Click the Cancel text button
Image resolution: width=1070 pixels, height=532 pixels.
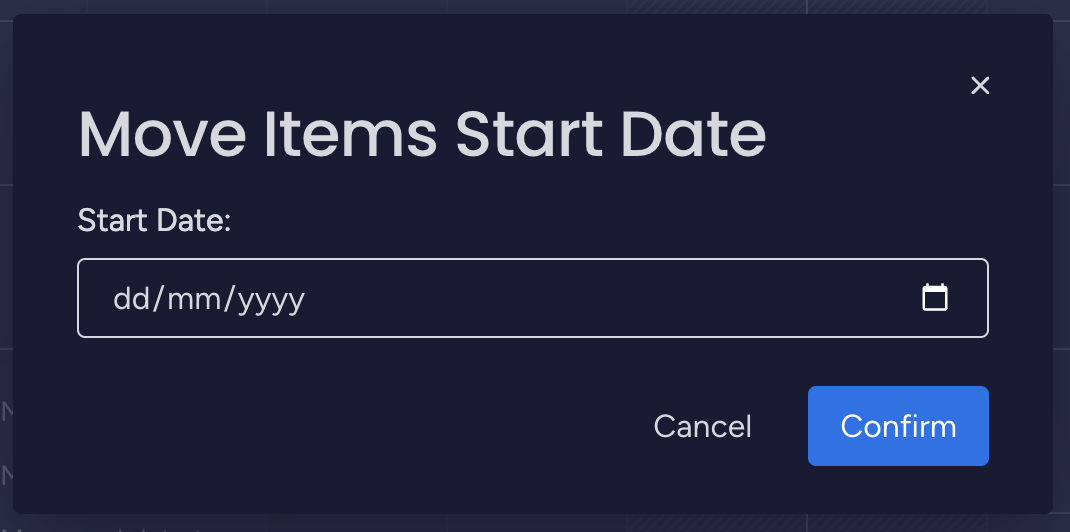point(702,426)
